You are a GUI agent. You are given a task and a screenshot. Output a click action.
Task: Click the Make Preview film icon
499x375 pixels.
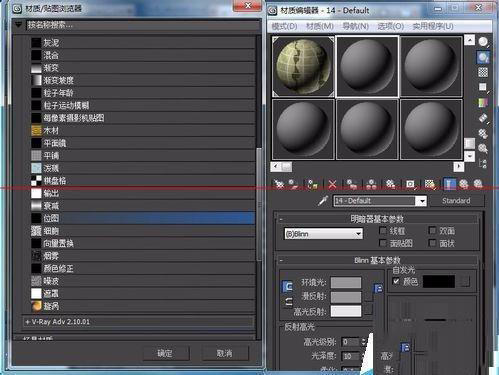(x=483, y=118)
